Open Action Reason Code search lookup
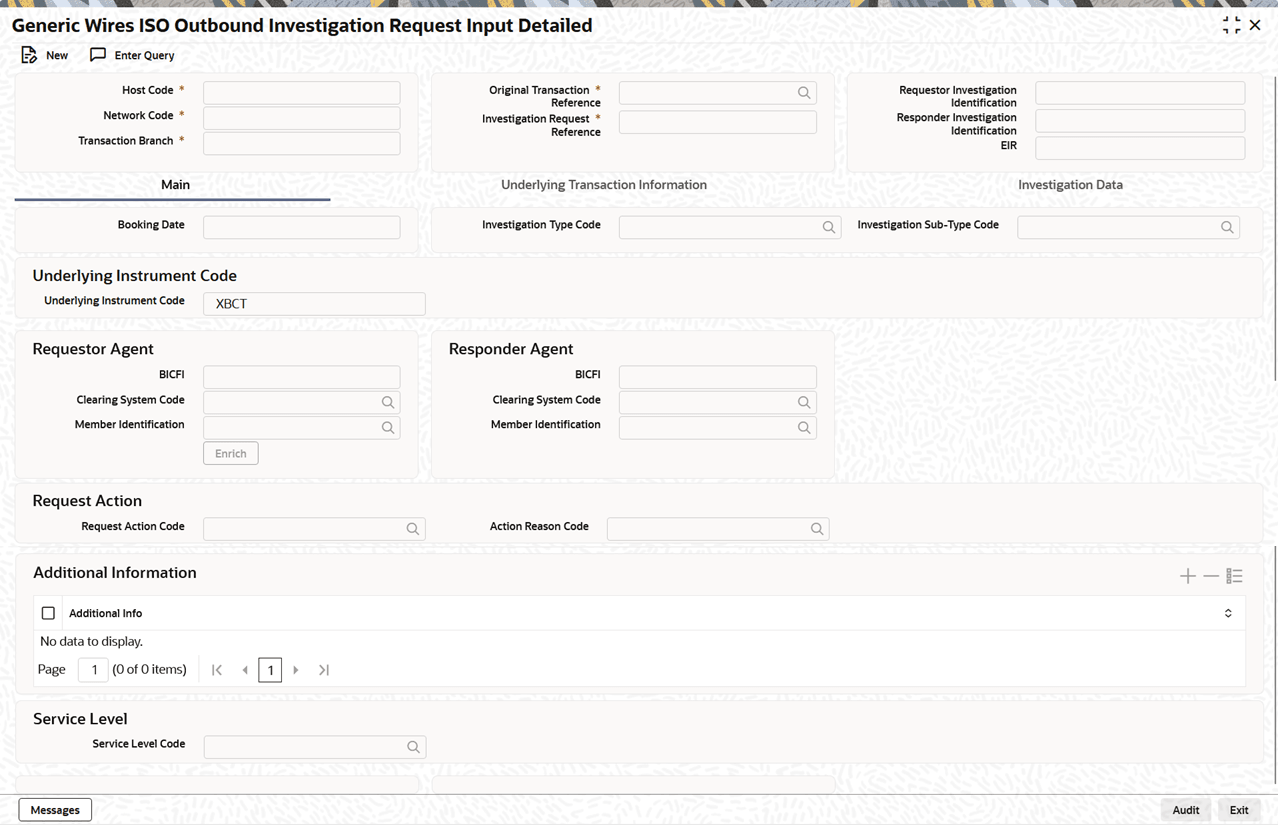The width and height of the screenshot is (1278, 825). tap(817, 529)
